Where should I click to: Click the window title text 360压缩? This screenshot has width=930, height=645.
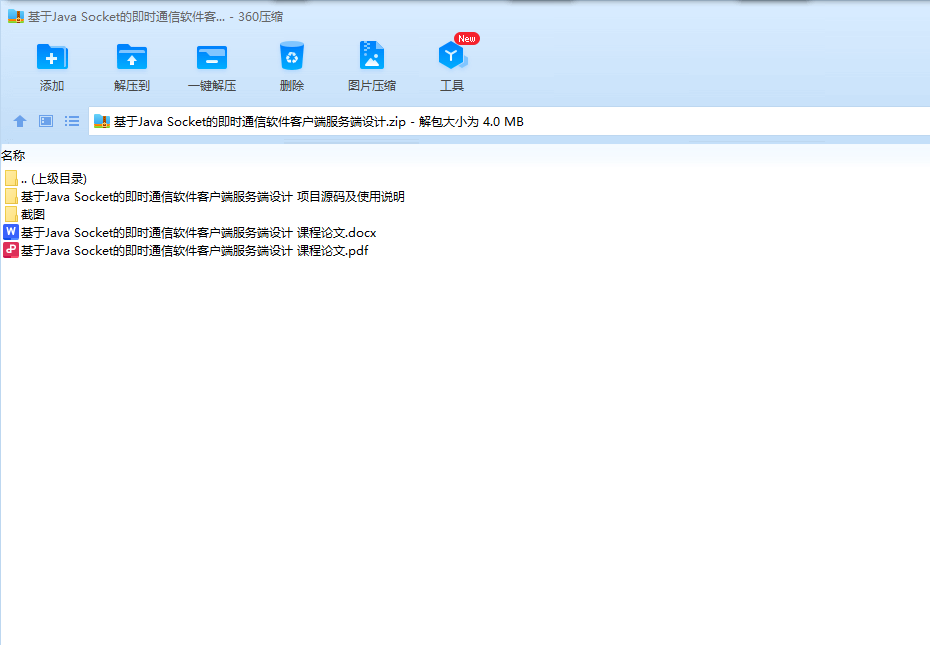tap(260, 17)
